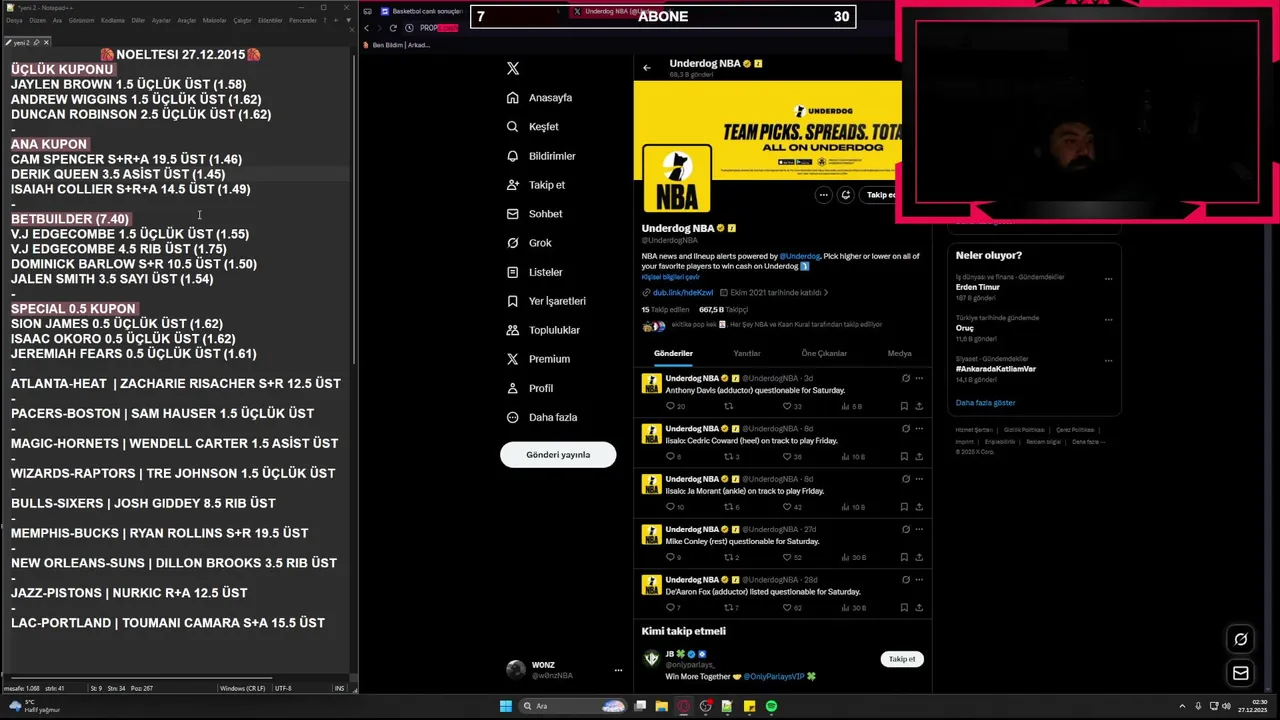Click the X logo in the sidebar
This screenshot has width=1280, height=720.
click(x=513, y=69)
